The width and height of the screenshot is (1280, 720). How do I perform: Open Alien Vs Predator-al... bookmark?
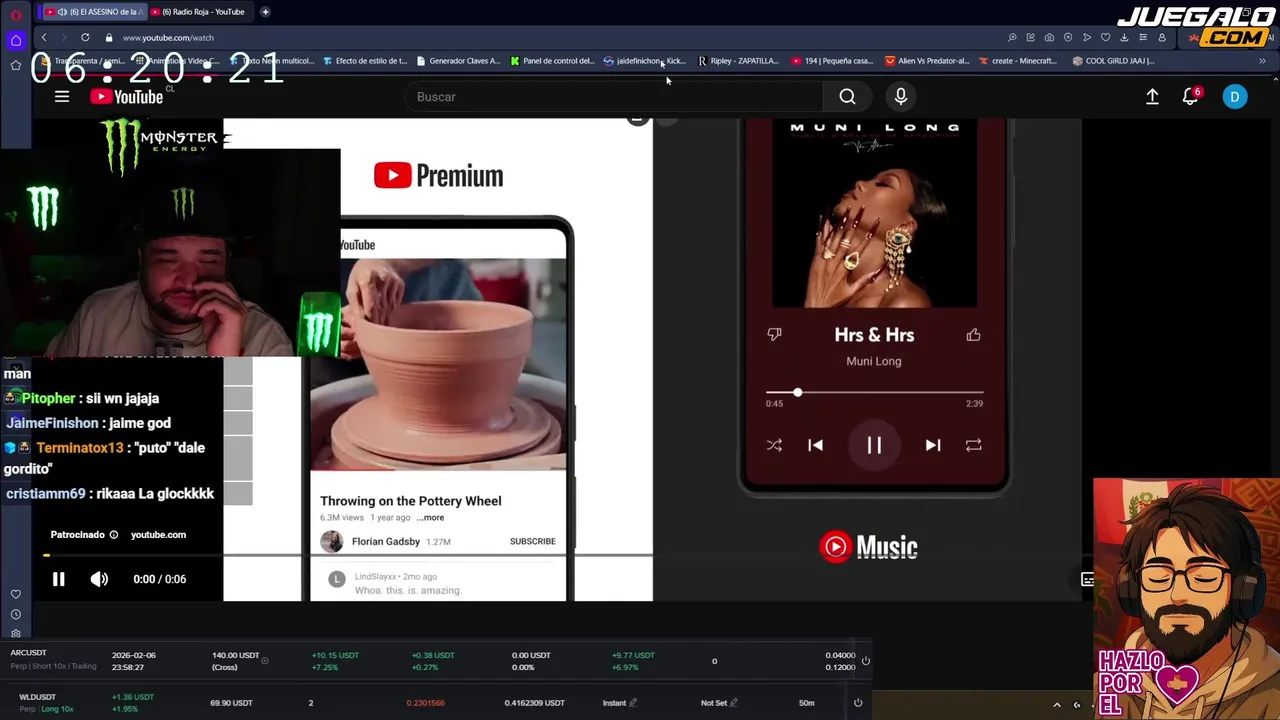927,61
